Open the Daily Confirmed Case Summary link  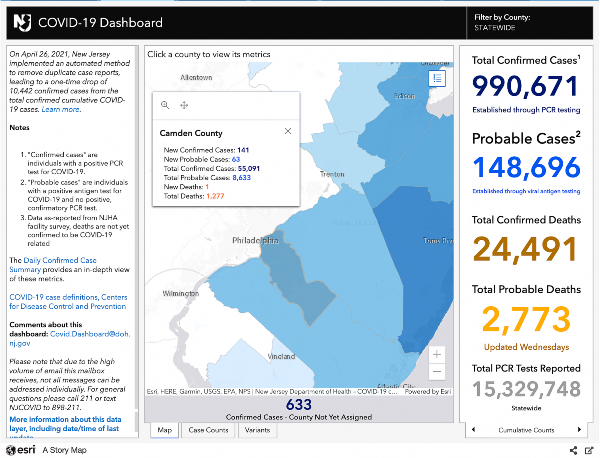coord(53,265)
